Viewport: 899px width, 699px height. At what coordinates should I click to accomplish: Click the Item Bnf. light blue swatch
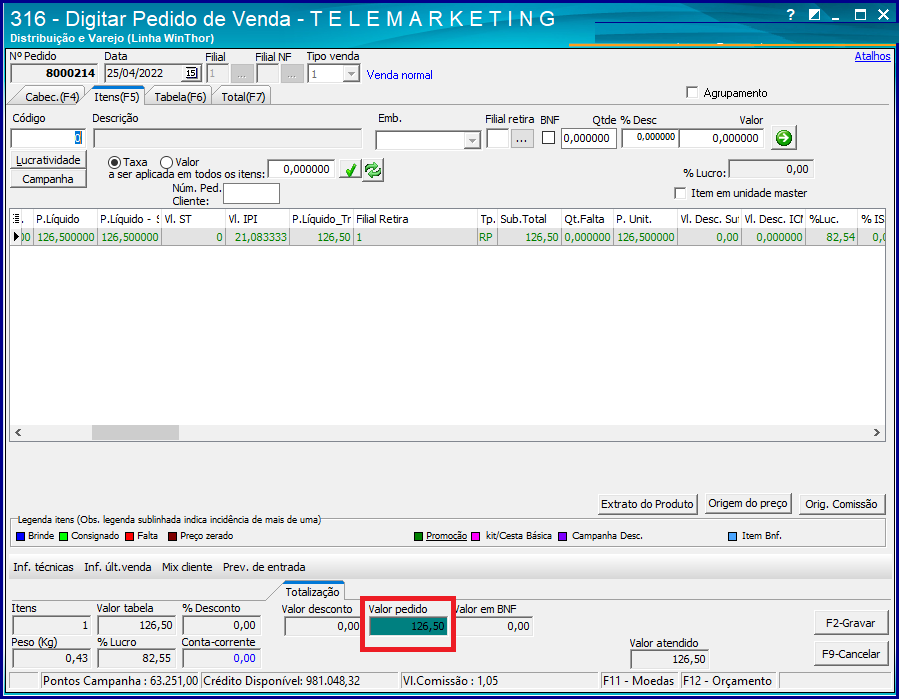click(x=732, y=537)
